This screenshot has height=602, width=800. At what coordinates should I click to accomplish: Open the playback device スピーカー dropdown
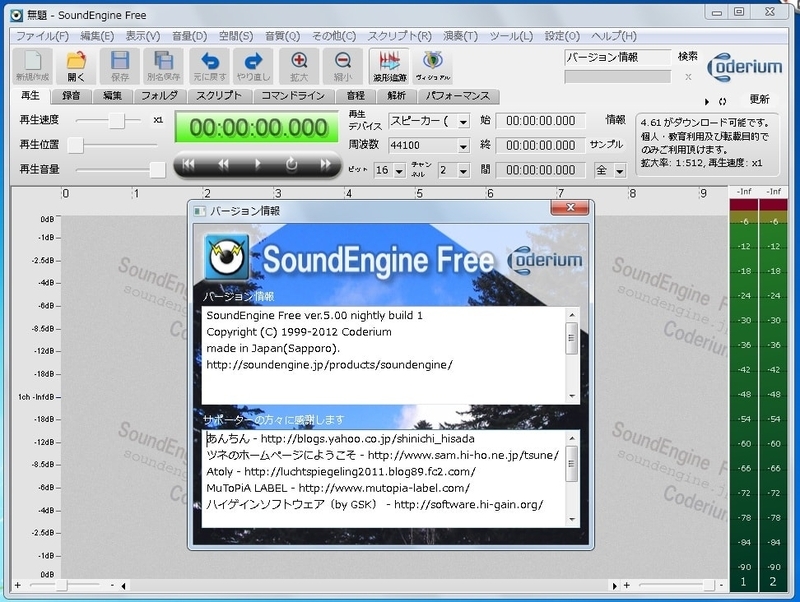[x=463, y=121]
